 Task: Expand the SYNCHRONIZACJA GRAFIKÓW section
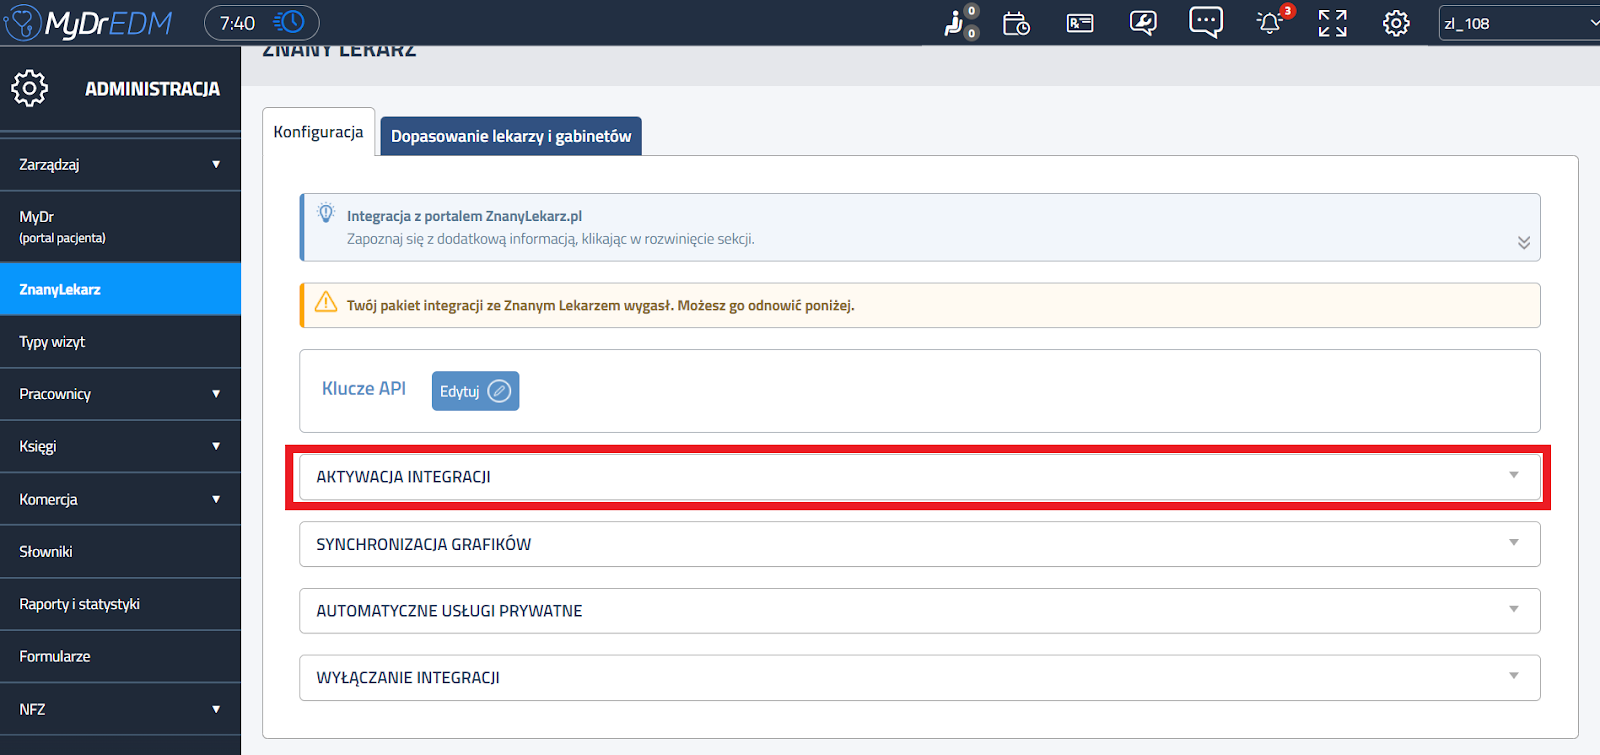[x=919, y=544]
